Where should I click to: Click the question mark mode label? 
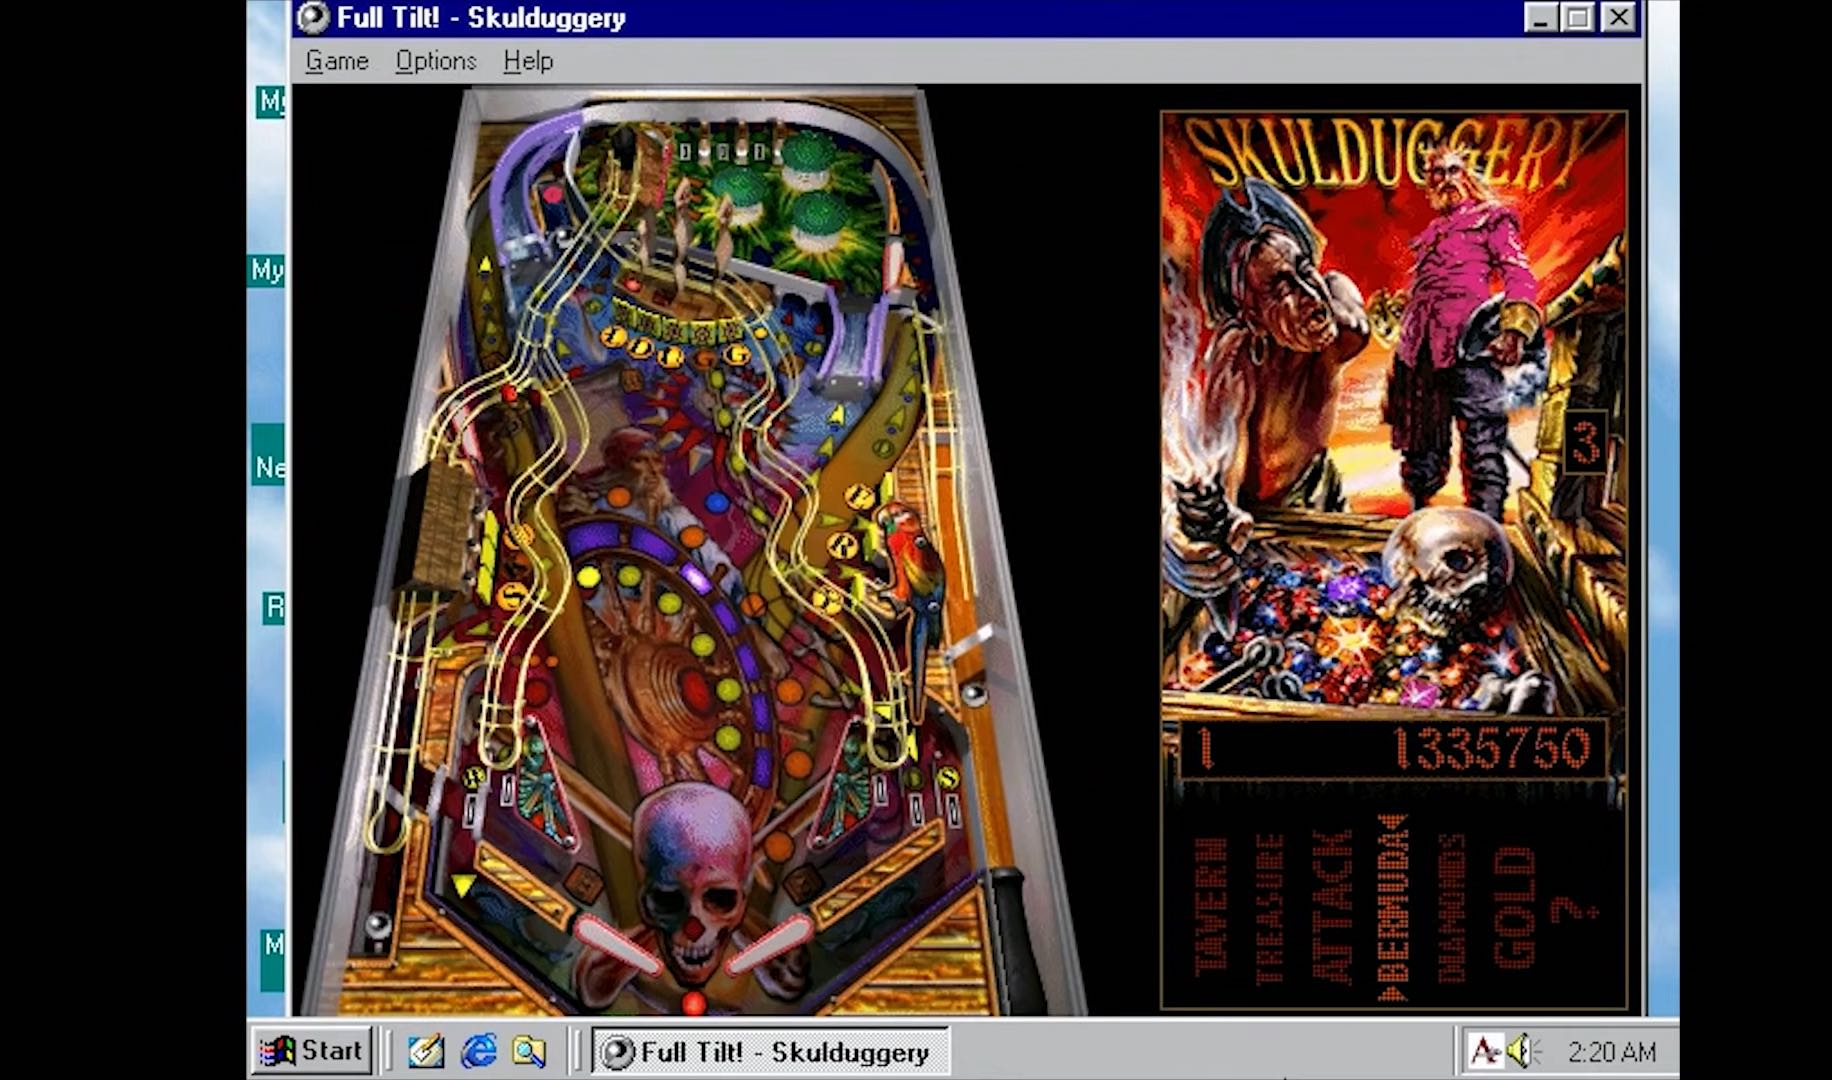pos(1575,911)
